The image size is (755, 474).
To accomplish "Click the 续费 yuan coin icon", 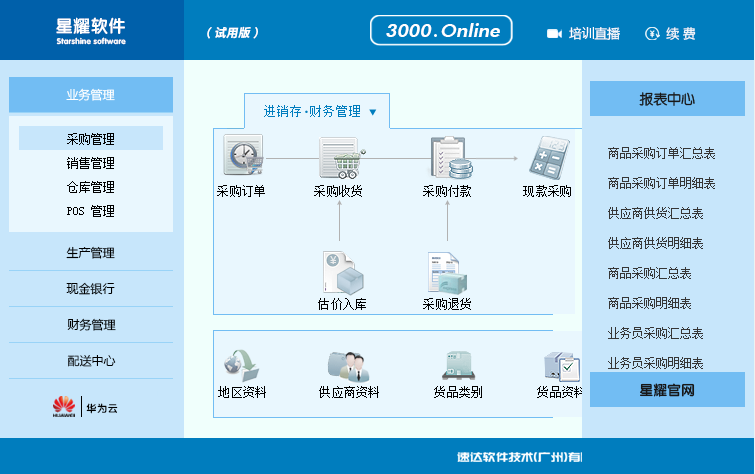I will click(x=652, y=33).
